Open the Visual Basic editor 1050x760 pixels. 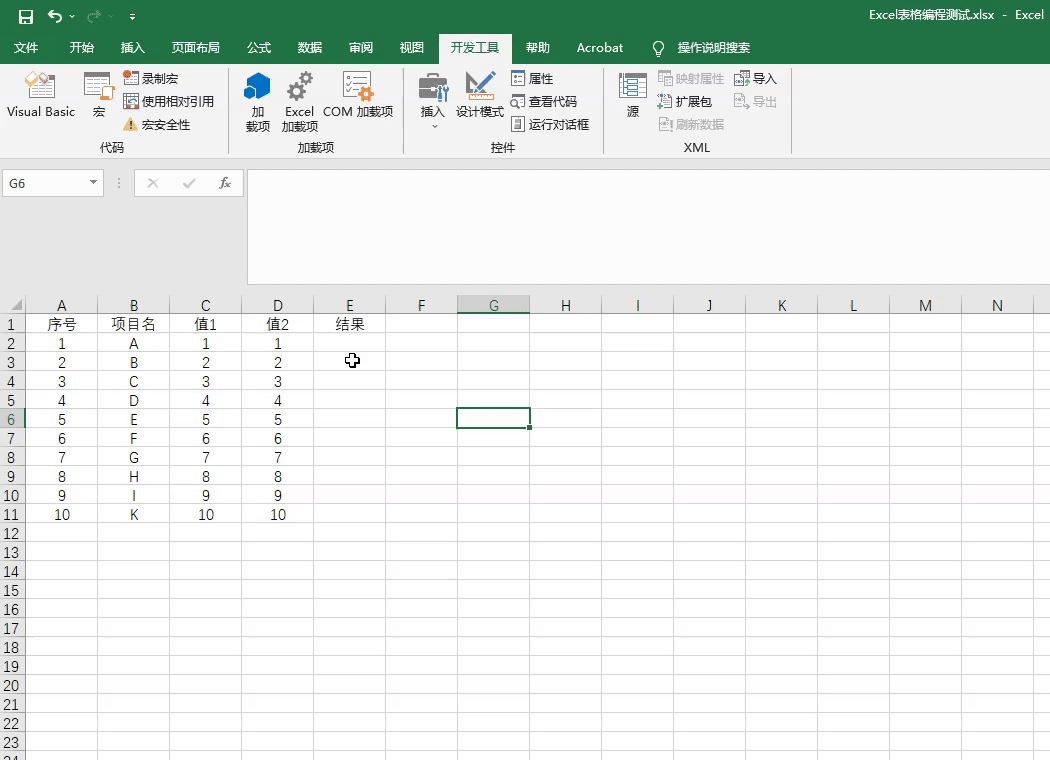click(41, 95)
